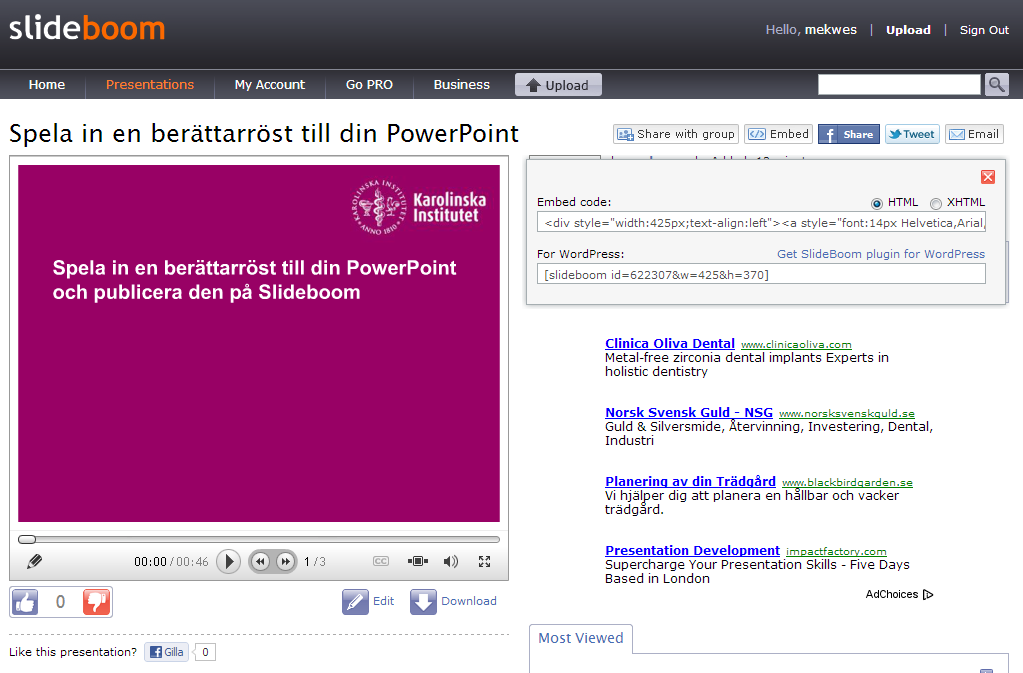Open the Norsk Svensk Guld - NSG ad
Viewport: 1023px width, 673px height.
tap(688, 413)
